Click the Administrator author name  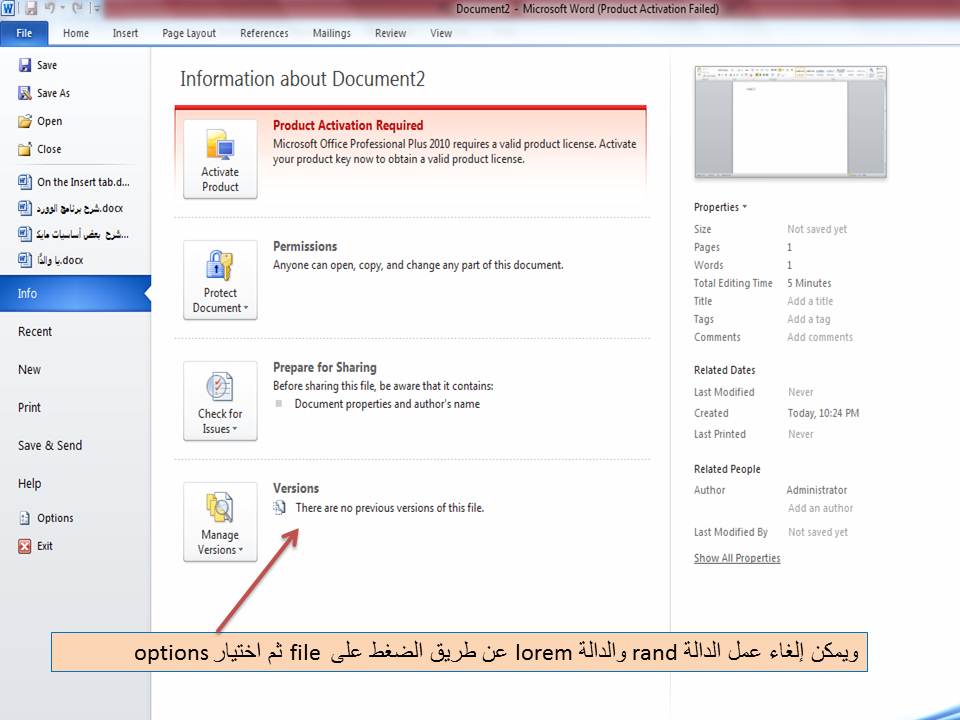pyautogui.click(x=817, y=490)
